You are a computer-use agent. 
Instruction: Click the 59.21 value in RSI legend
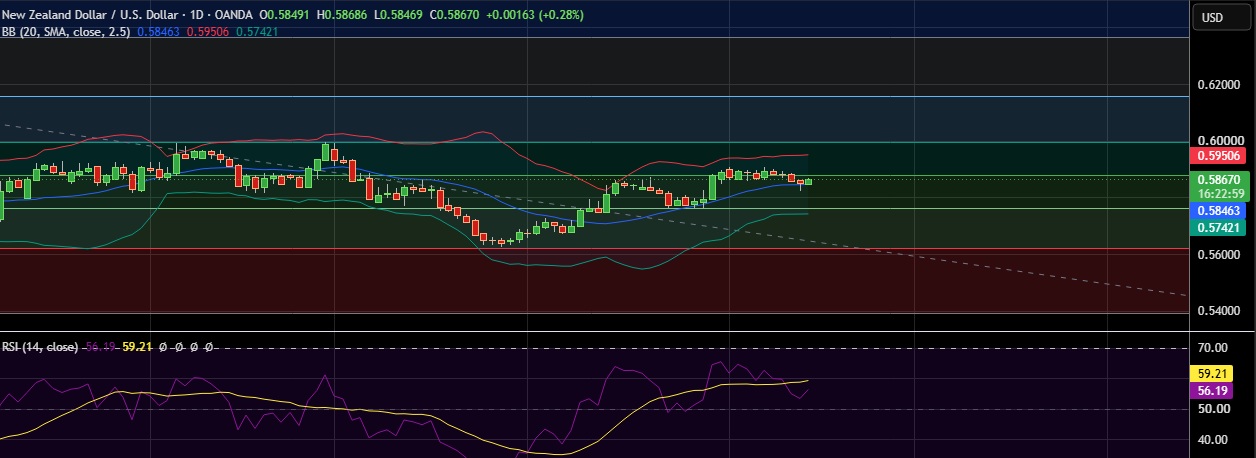tap(135, 347)
